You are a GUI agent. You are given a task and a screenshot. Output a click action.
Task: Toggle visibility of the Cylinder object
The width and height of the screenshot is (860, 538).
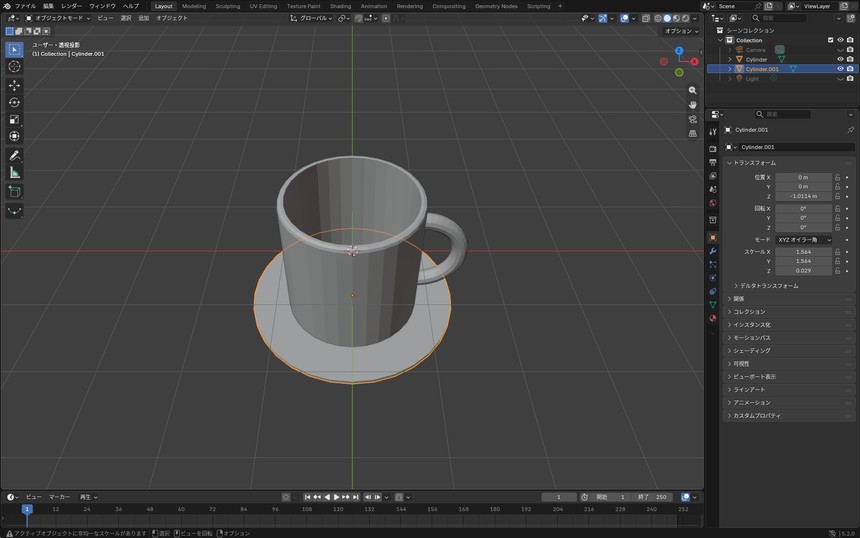coord(840,59)
